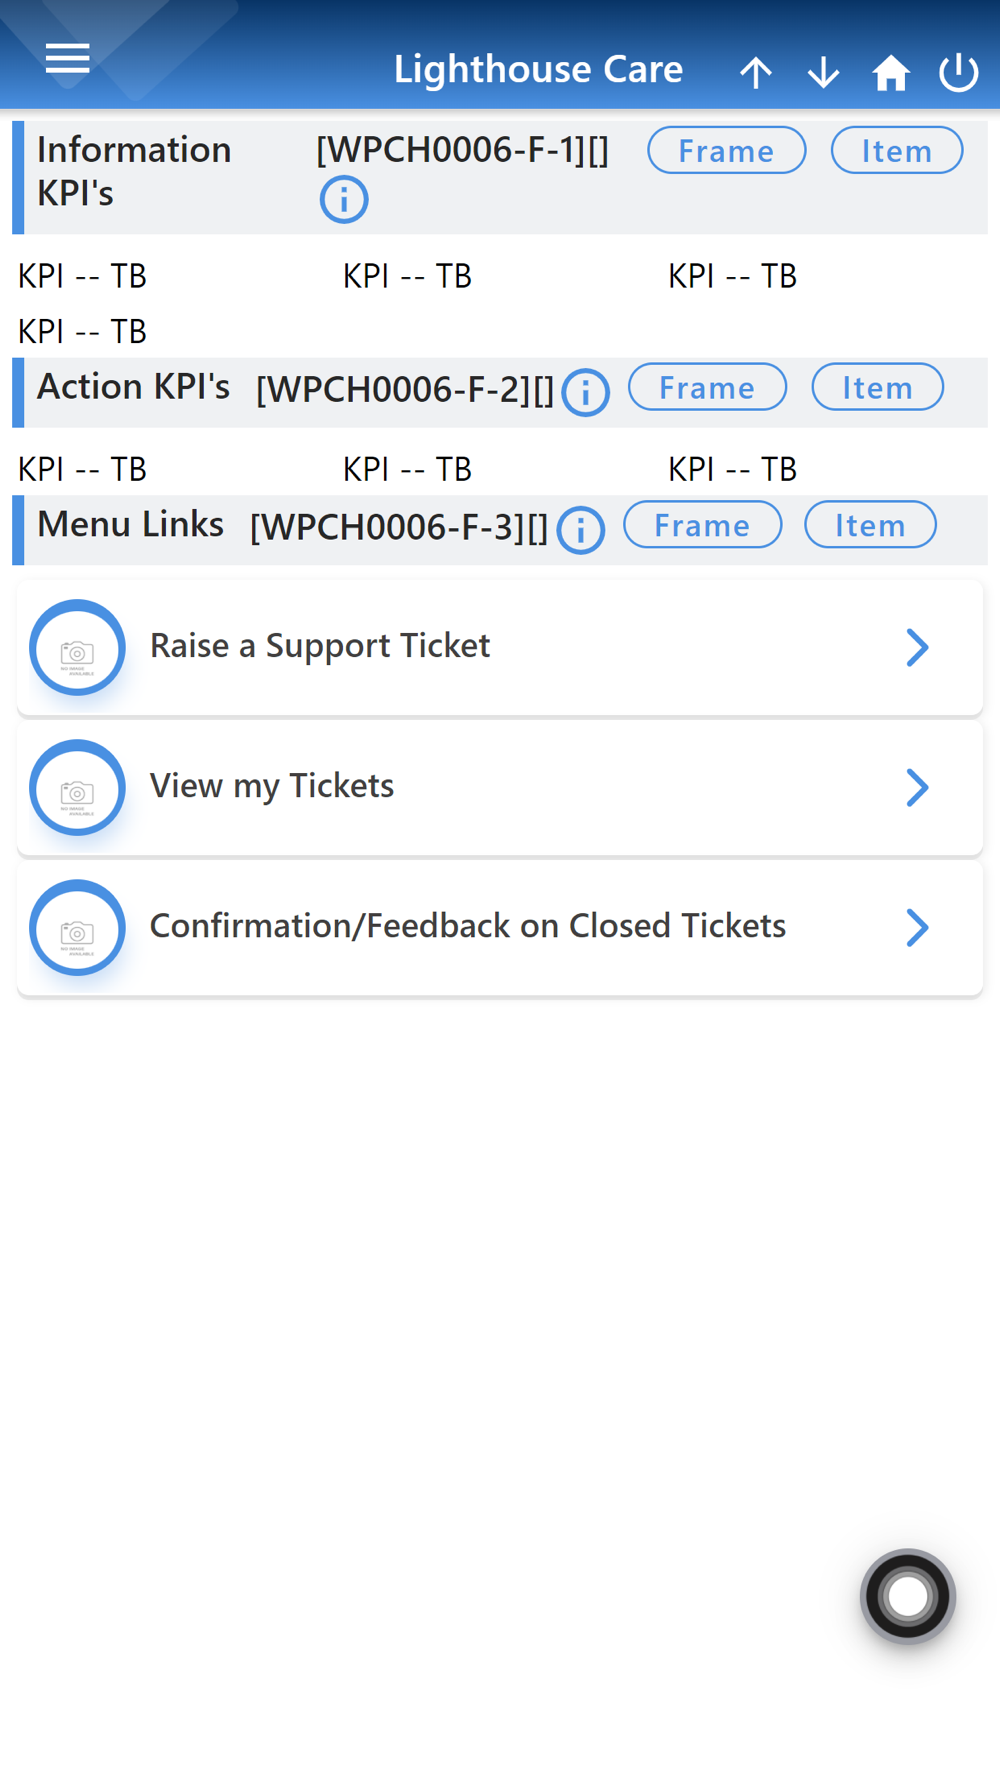Click Frame button in Information KPI's

(x=727, y=150)
